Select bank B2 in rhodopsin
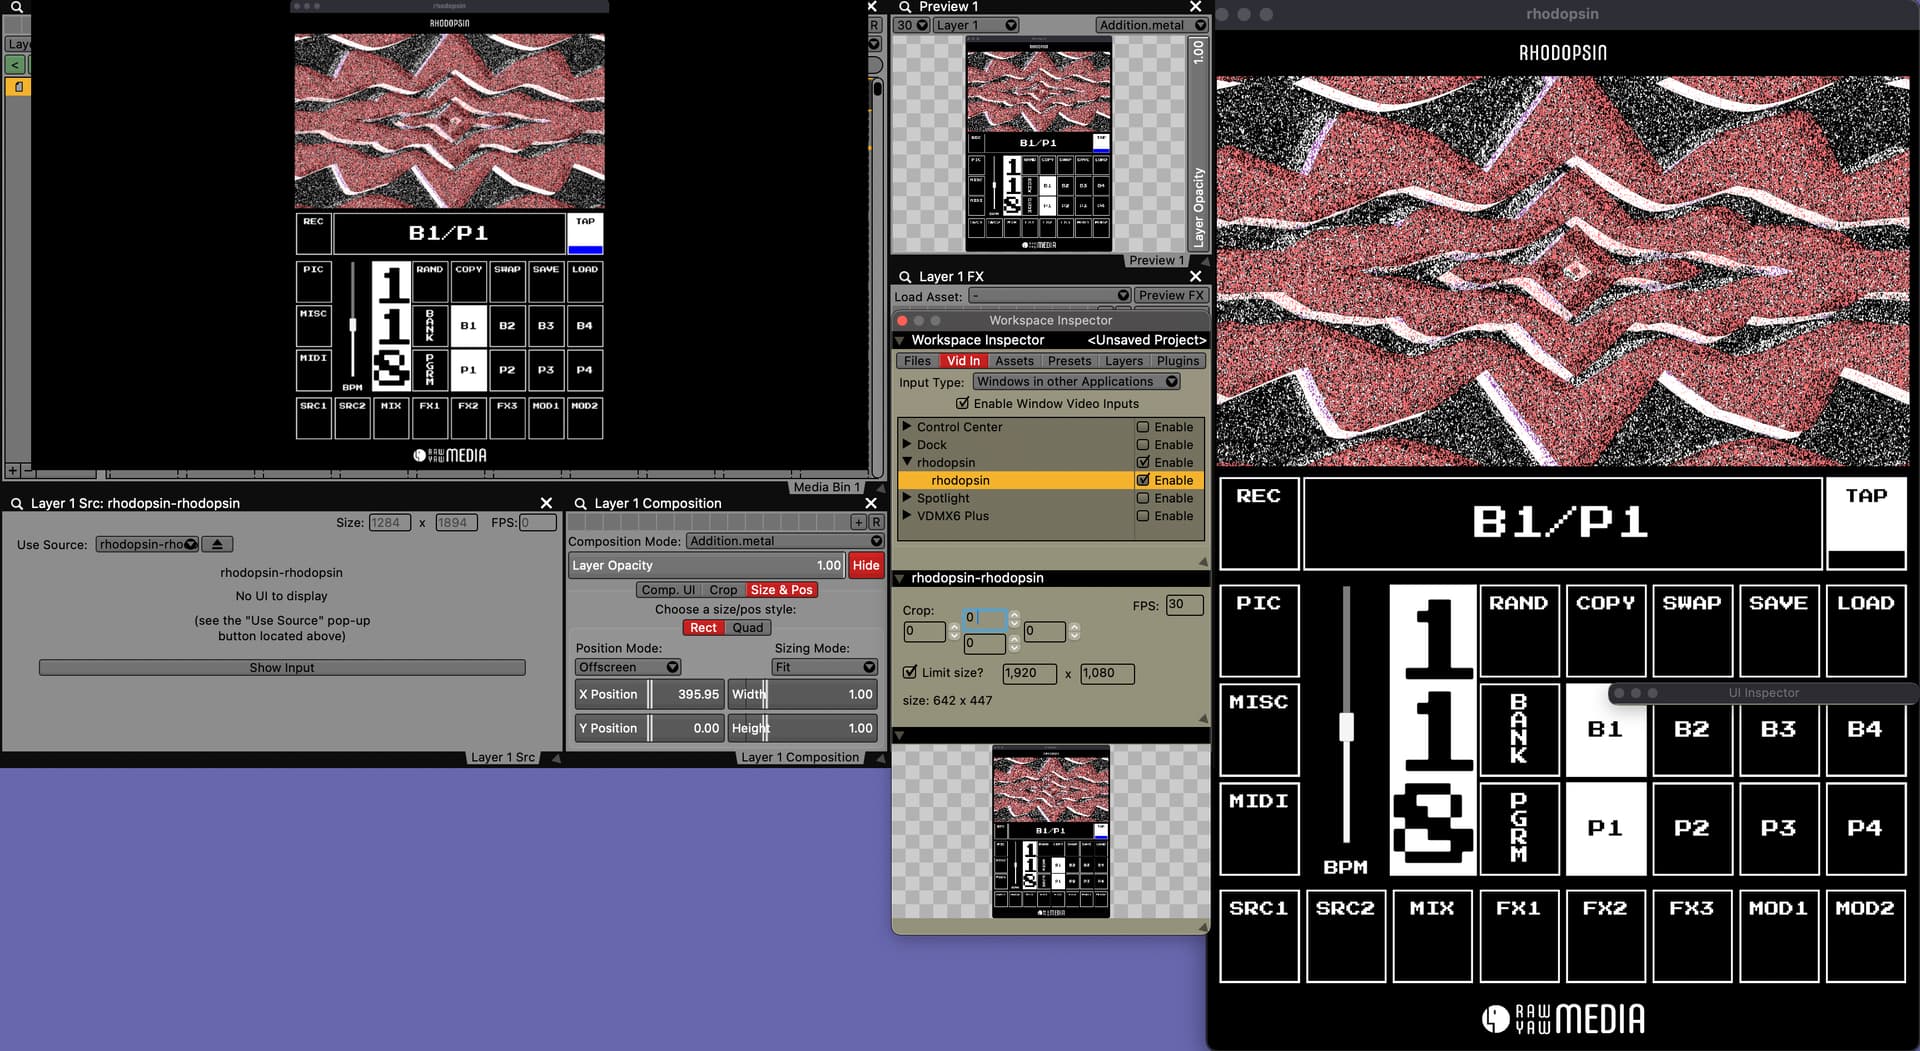 click(x=1692, y=730)
